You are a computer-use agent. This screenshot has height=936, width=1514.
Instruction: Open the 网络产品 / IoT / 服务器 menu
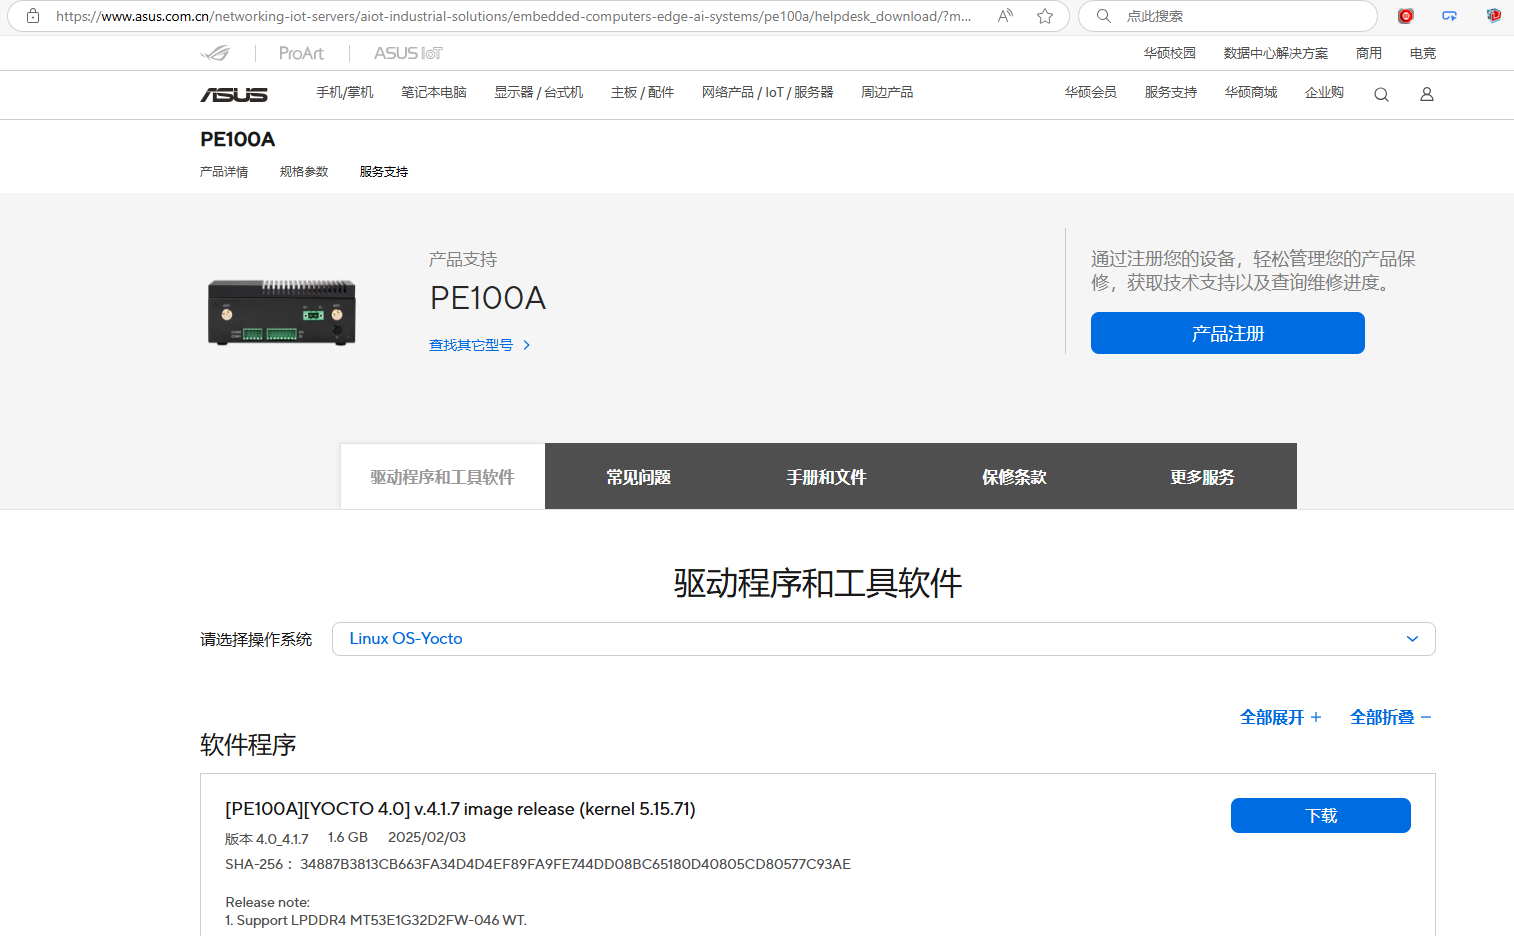pos(767,92)
